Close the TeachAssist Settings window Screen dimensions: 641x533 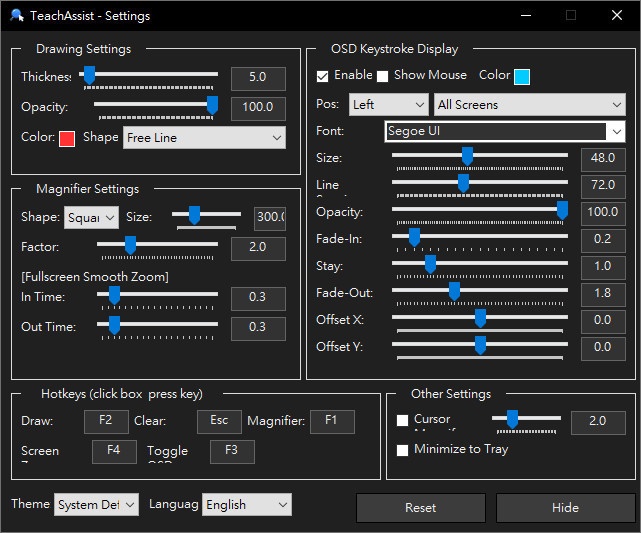(616, 16)
